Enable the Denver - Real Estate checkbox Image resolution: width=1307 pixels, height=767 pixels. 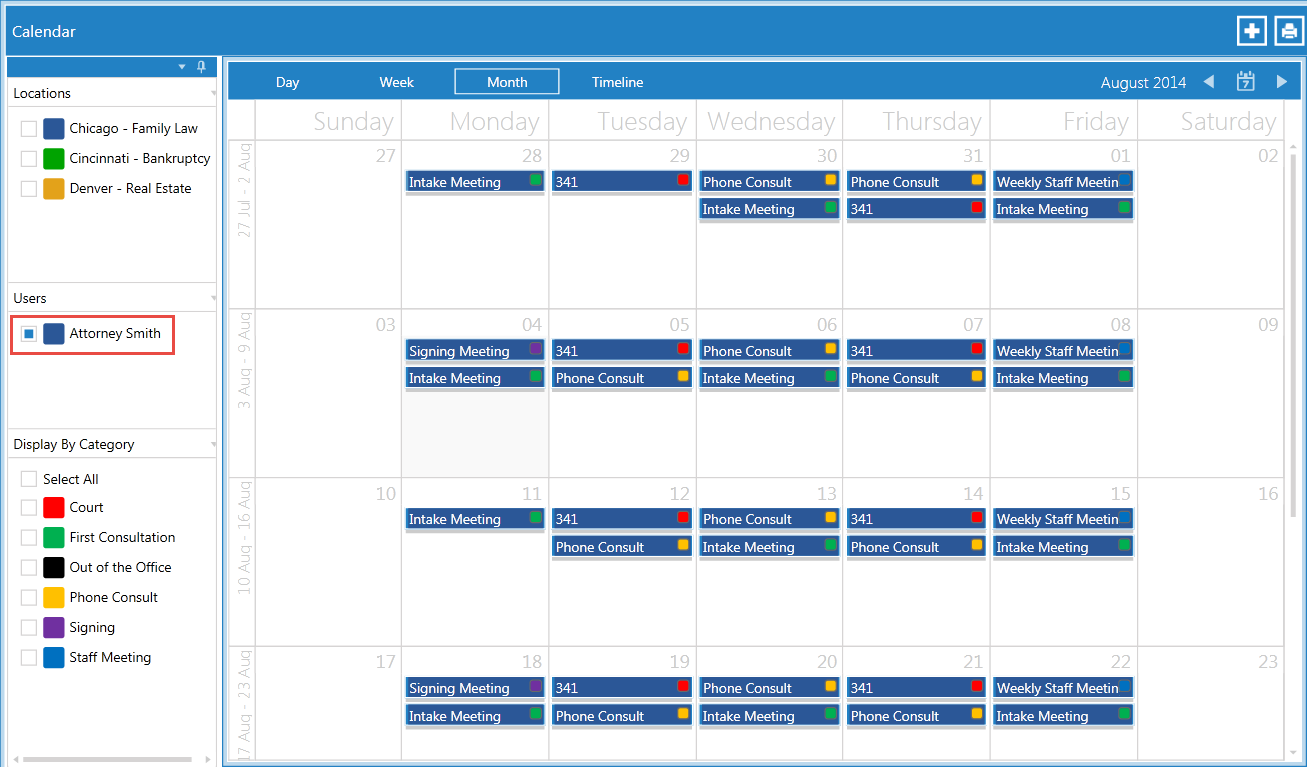coord(28,188)
